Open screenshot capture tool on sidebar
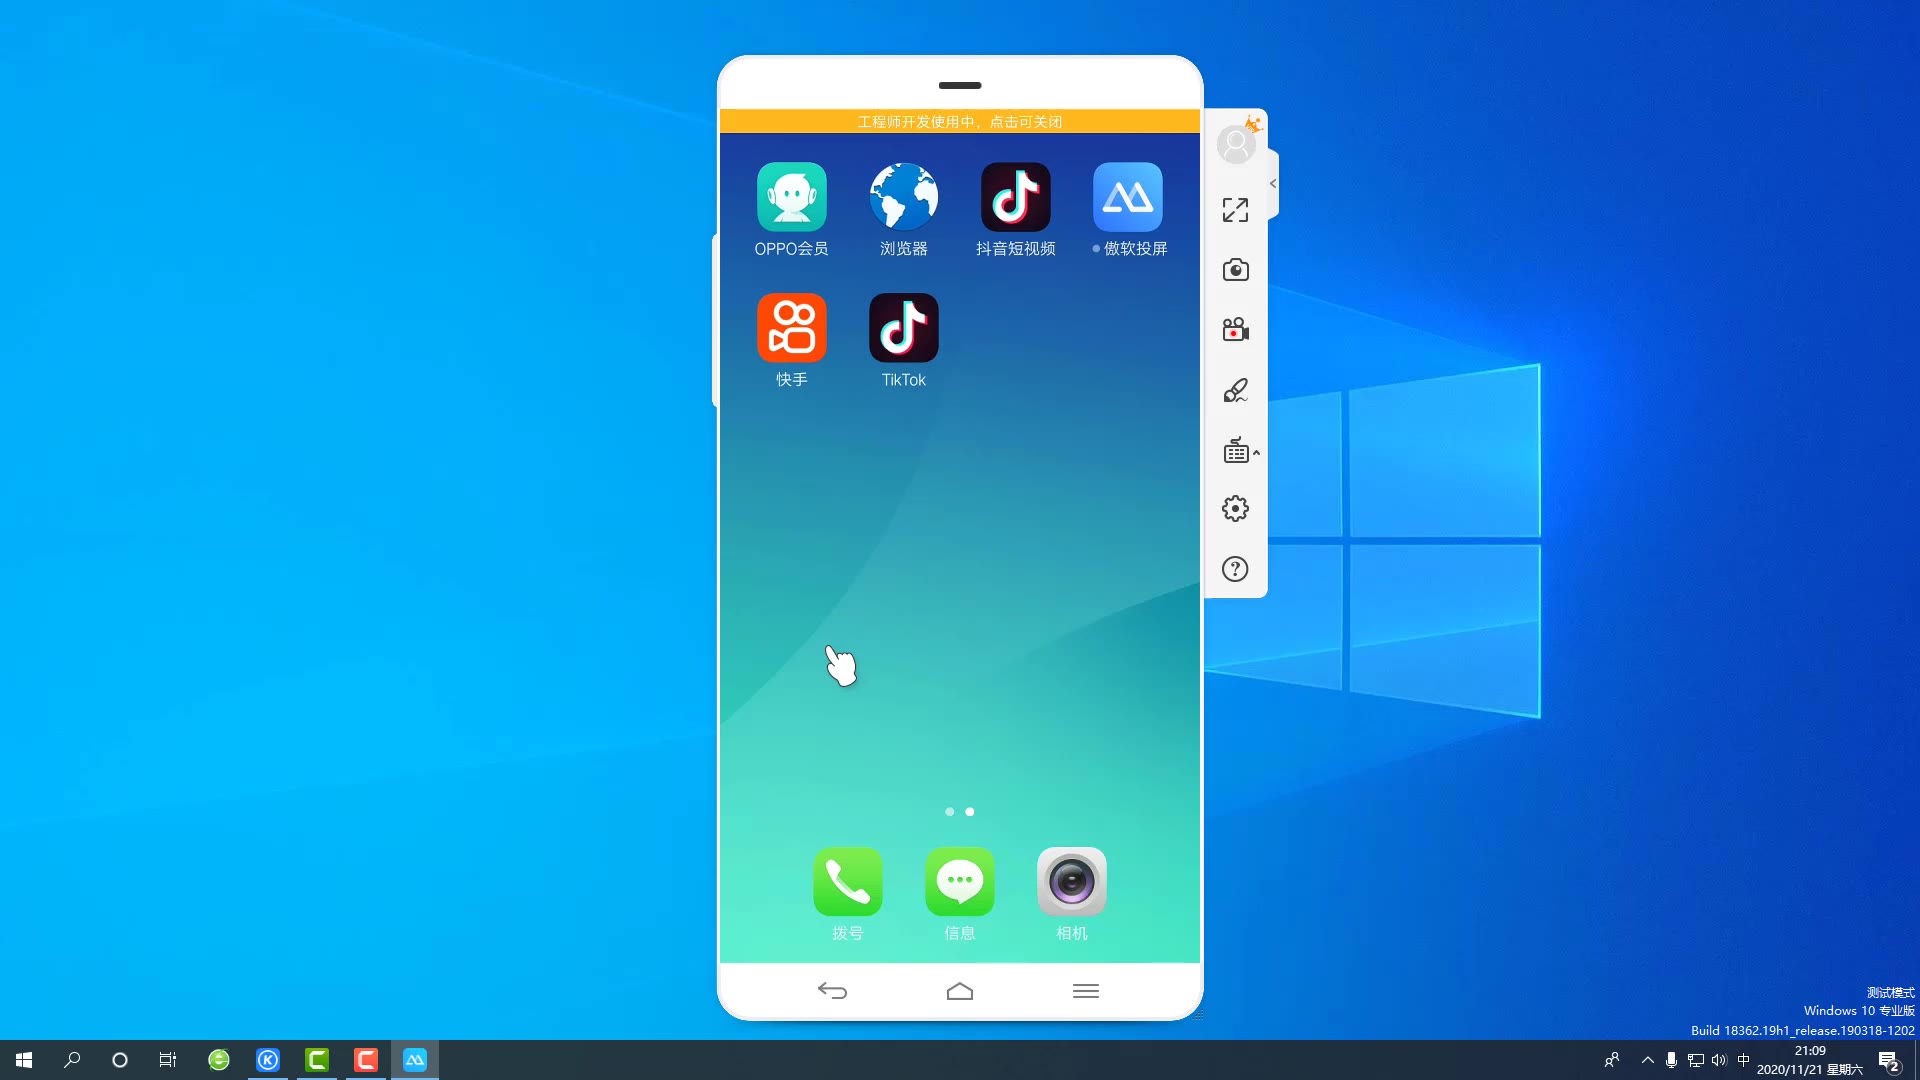 pyautogui.click(x=1234, y=269)
